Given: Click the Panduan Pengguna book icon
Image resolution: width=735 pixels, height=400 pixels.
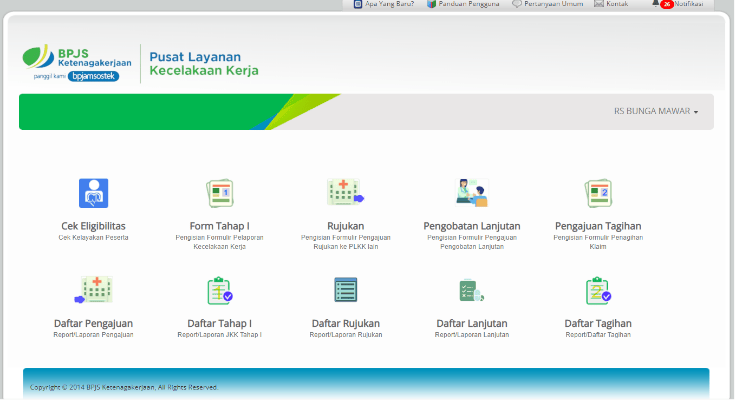Looking at the screenshot, I should tap(431, 4).
